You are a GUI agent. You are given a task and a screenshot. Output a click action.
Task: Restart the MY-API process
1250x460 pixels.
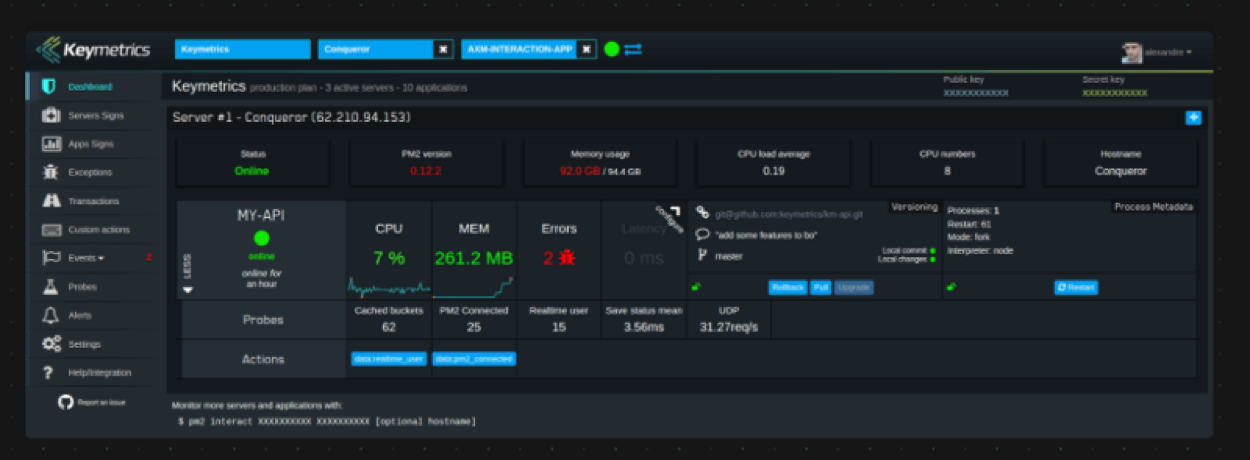click(1076, 287)
